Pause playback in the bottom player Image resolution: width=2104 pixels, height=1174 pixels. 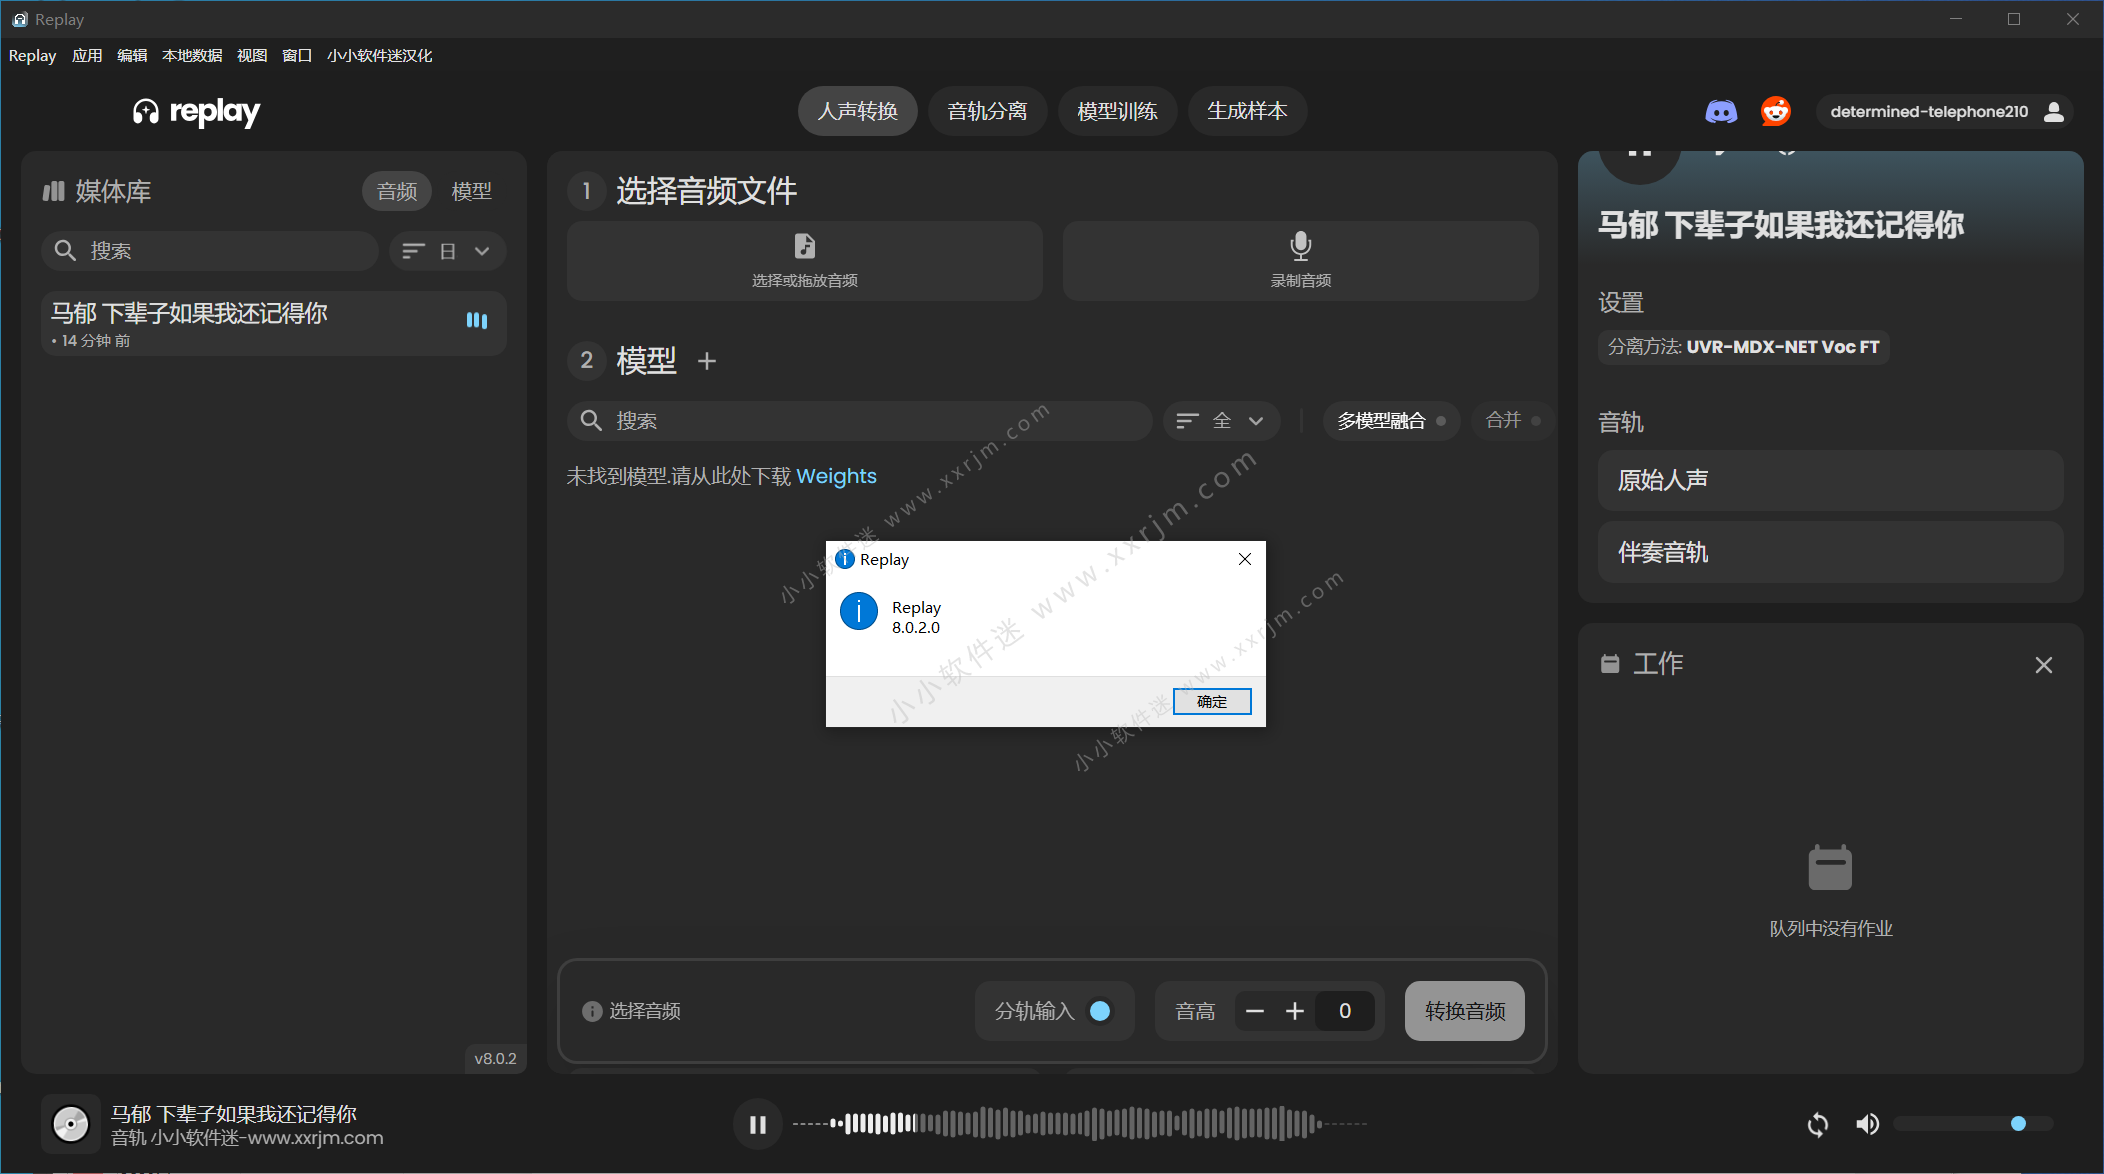pos(758,1124)
